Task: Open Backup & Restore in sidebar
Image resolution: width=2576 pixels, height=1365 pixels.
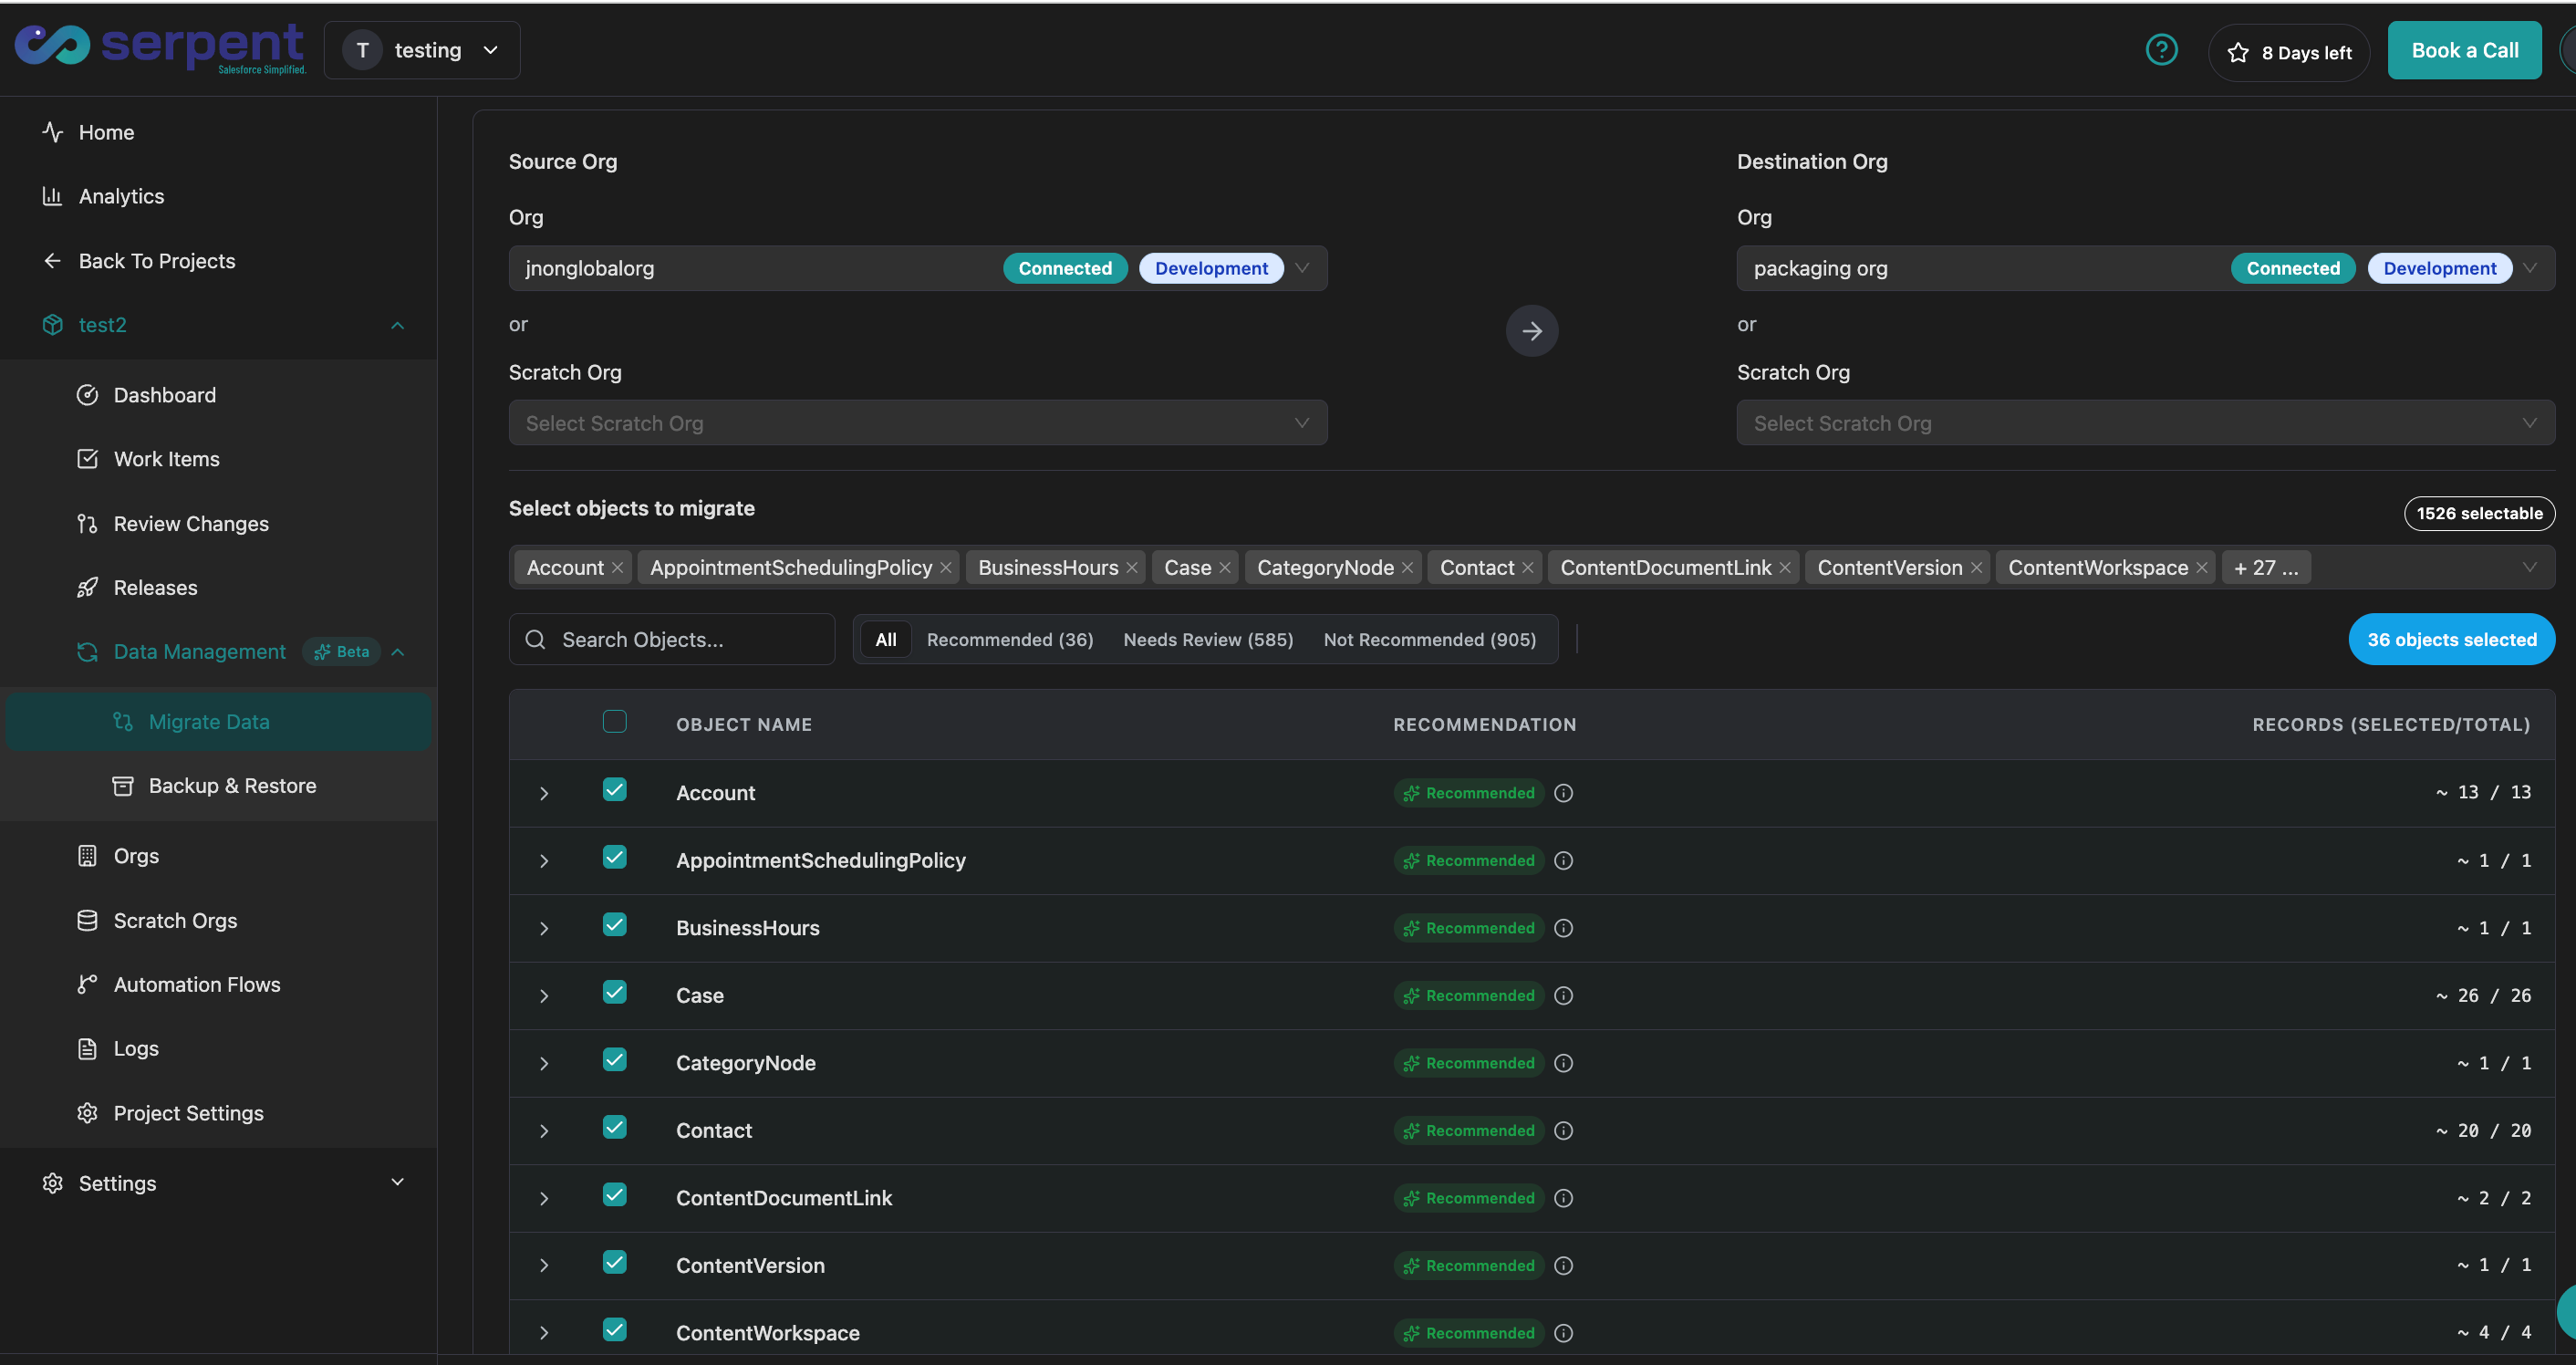Action: (218, 786)
